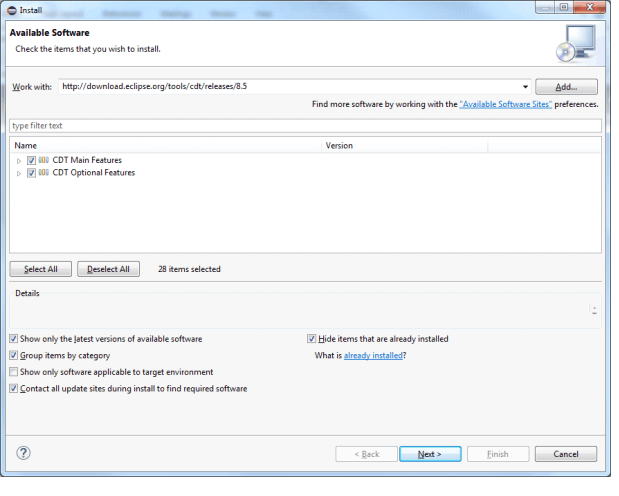The height and width of the screenshot is (496, 619).
Task: Click the 28 items selected text
Action: click(x=189, y=269)
